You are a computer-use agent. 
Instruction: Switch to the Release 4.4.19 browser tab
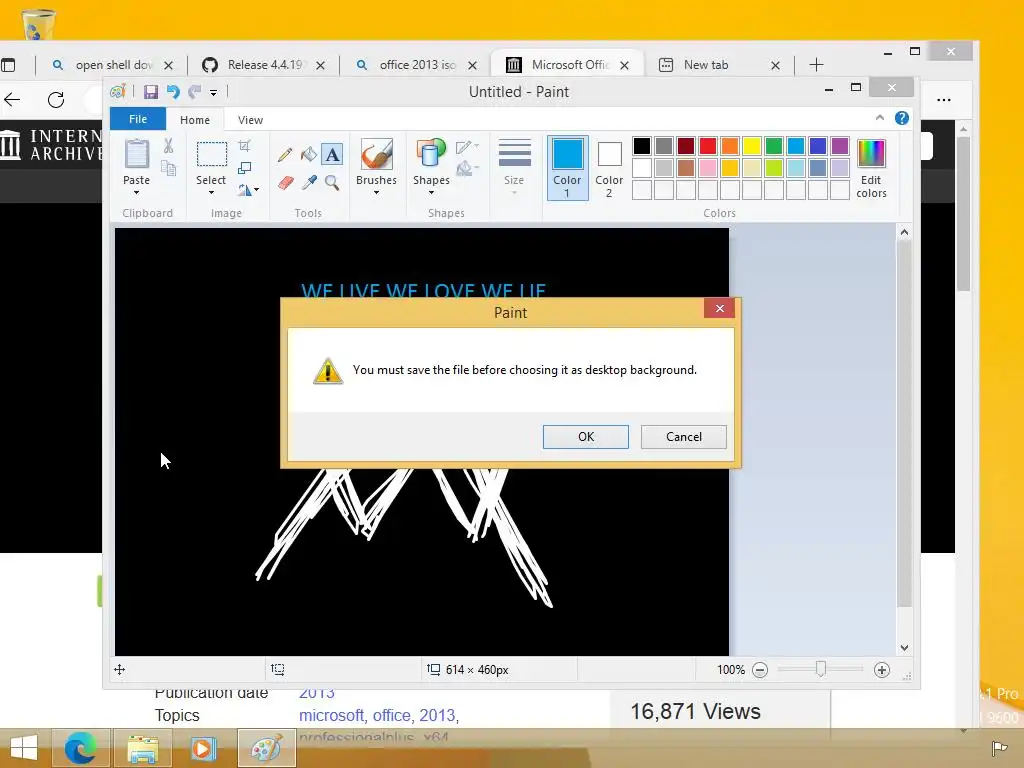(x=264, y=65)
